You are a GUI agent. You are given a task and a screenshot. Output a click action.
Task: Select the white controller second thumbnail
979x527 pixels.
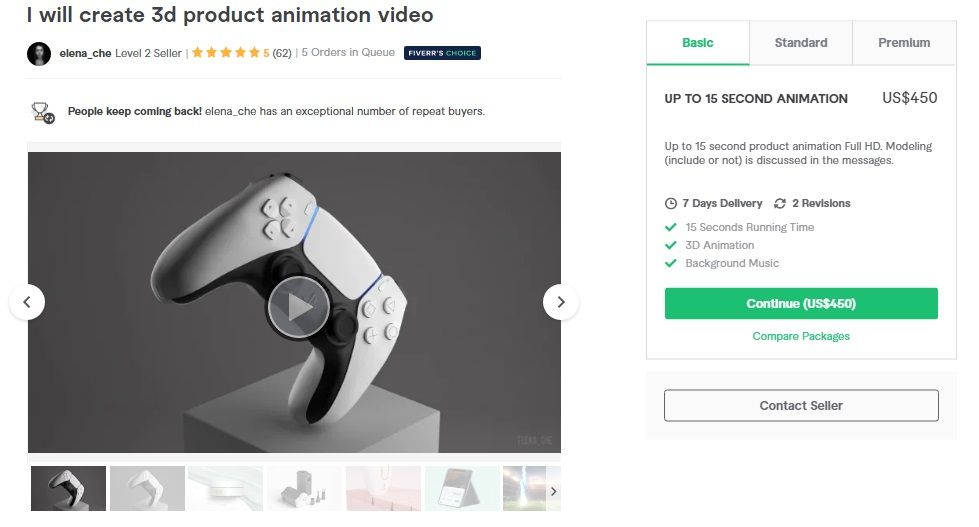pyautogui.click(x=147, y=488)
